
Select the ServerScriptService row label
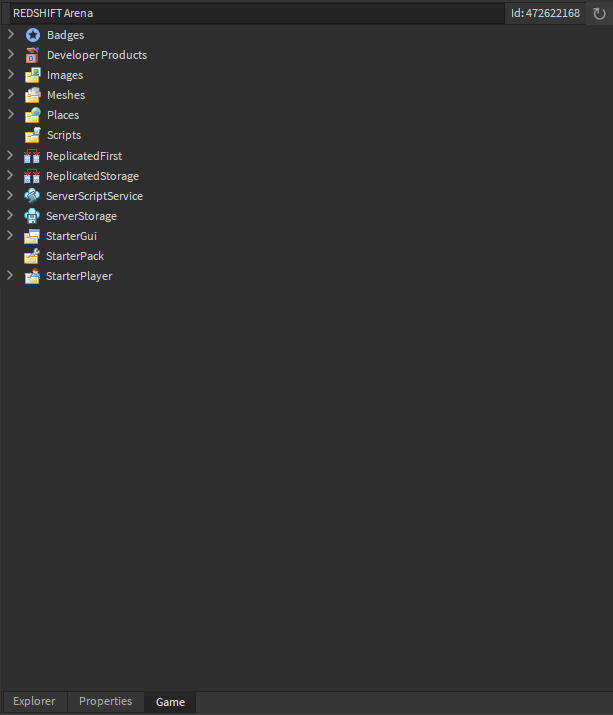(94, 196)
